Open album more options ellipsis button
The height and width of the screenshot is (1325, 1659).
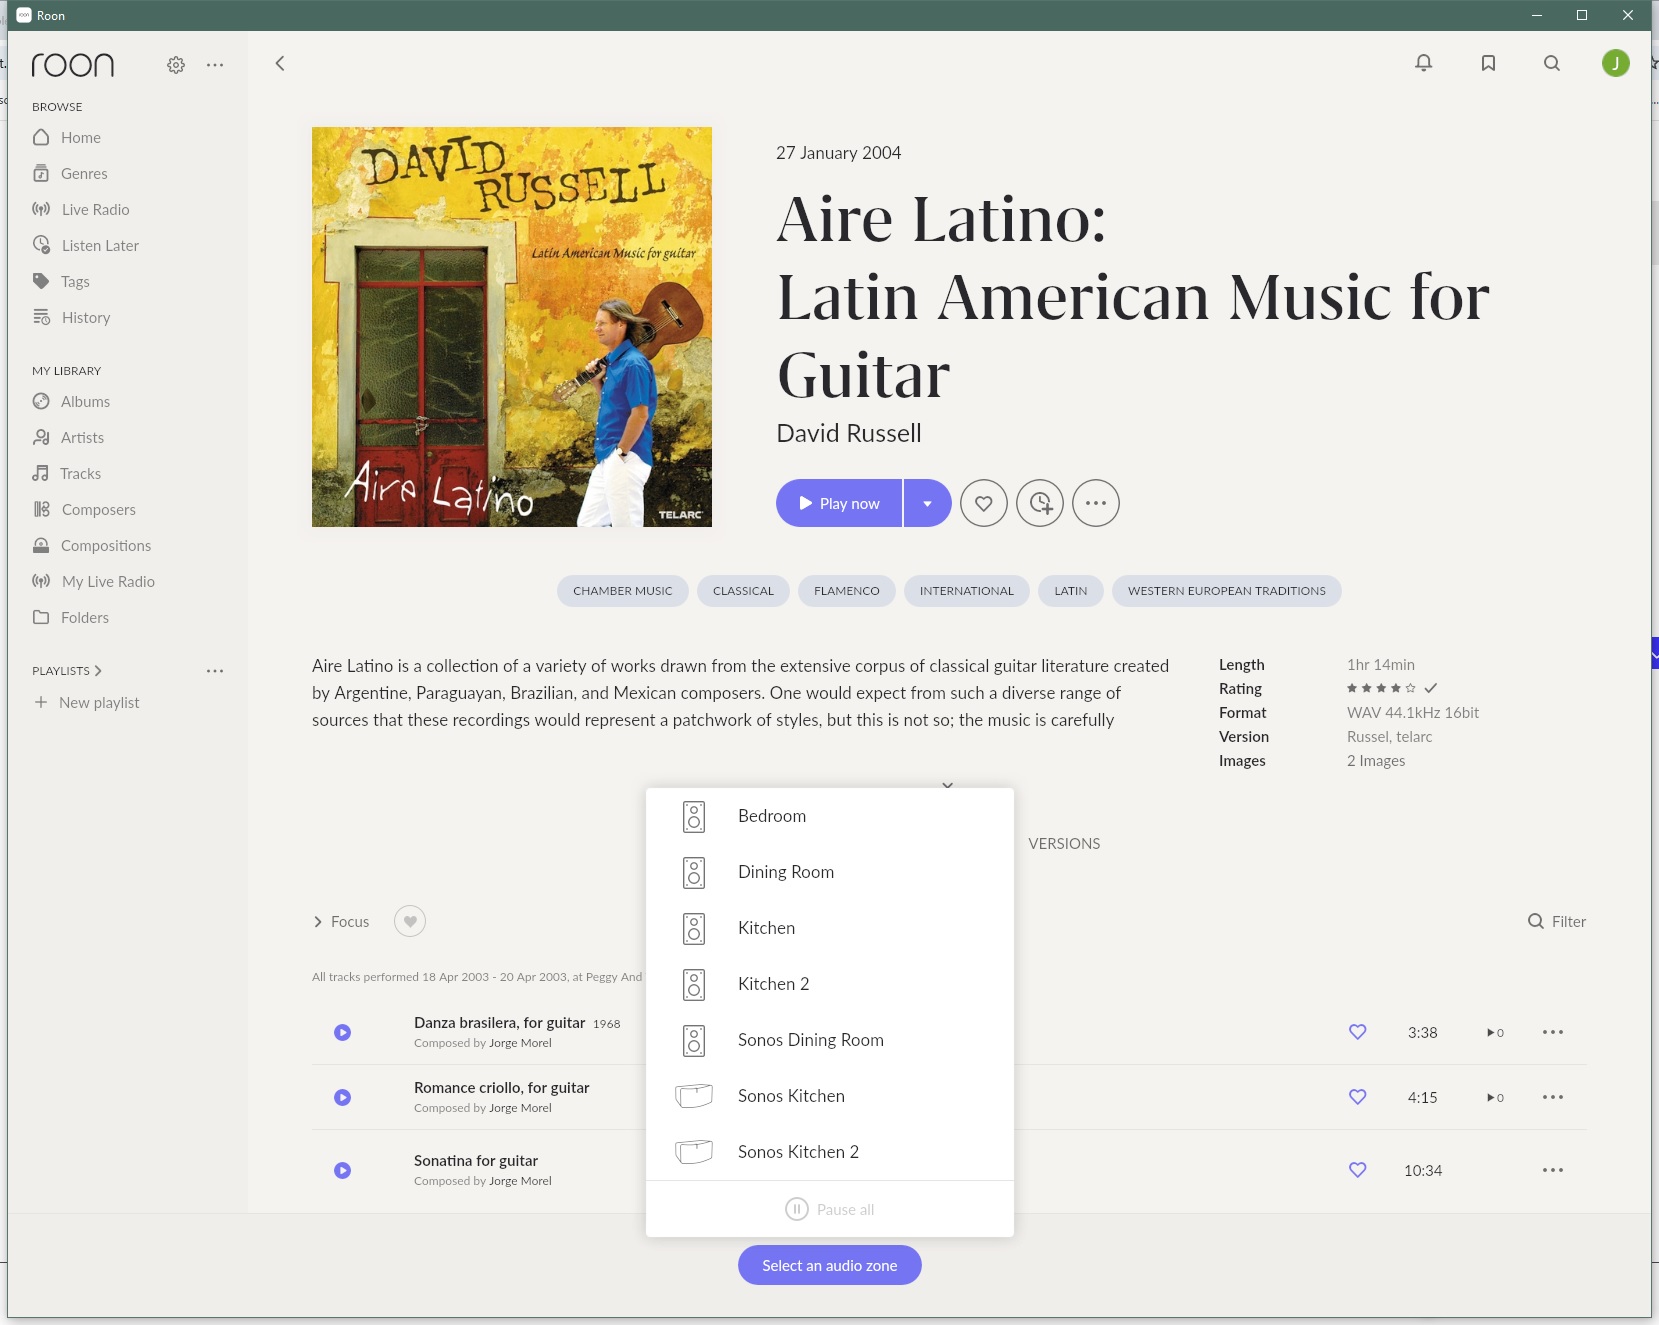(1096, 503)
